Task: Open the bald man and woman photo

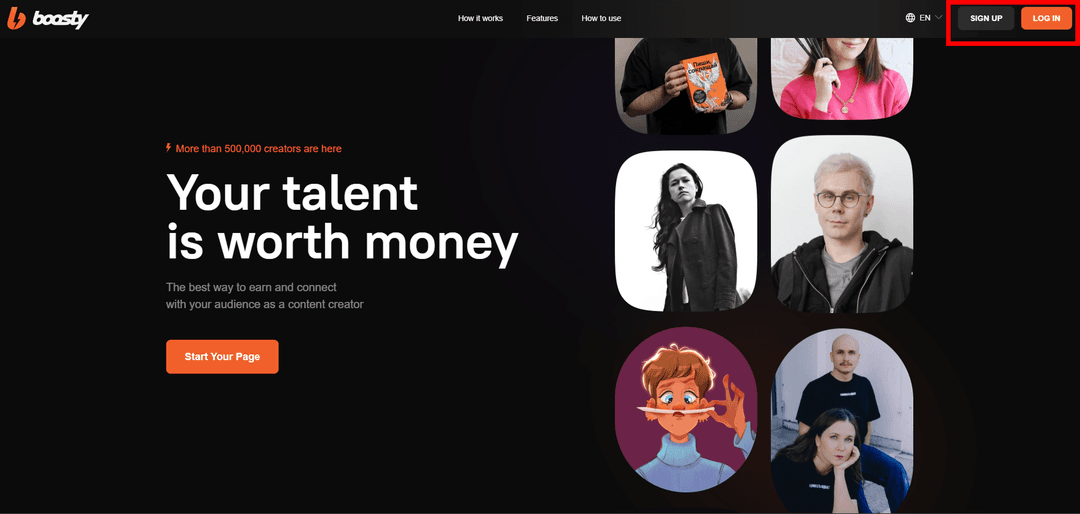Action: tap(842, 421)
